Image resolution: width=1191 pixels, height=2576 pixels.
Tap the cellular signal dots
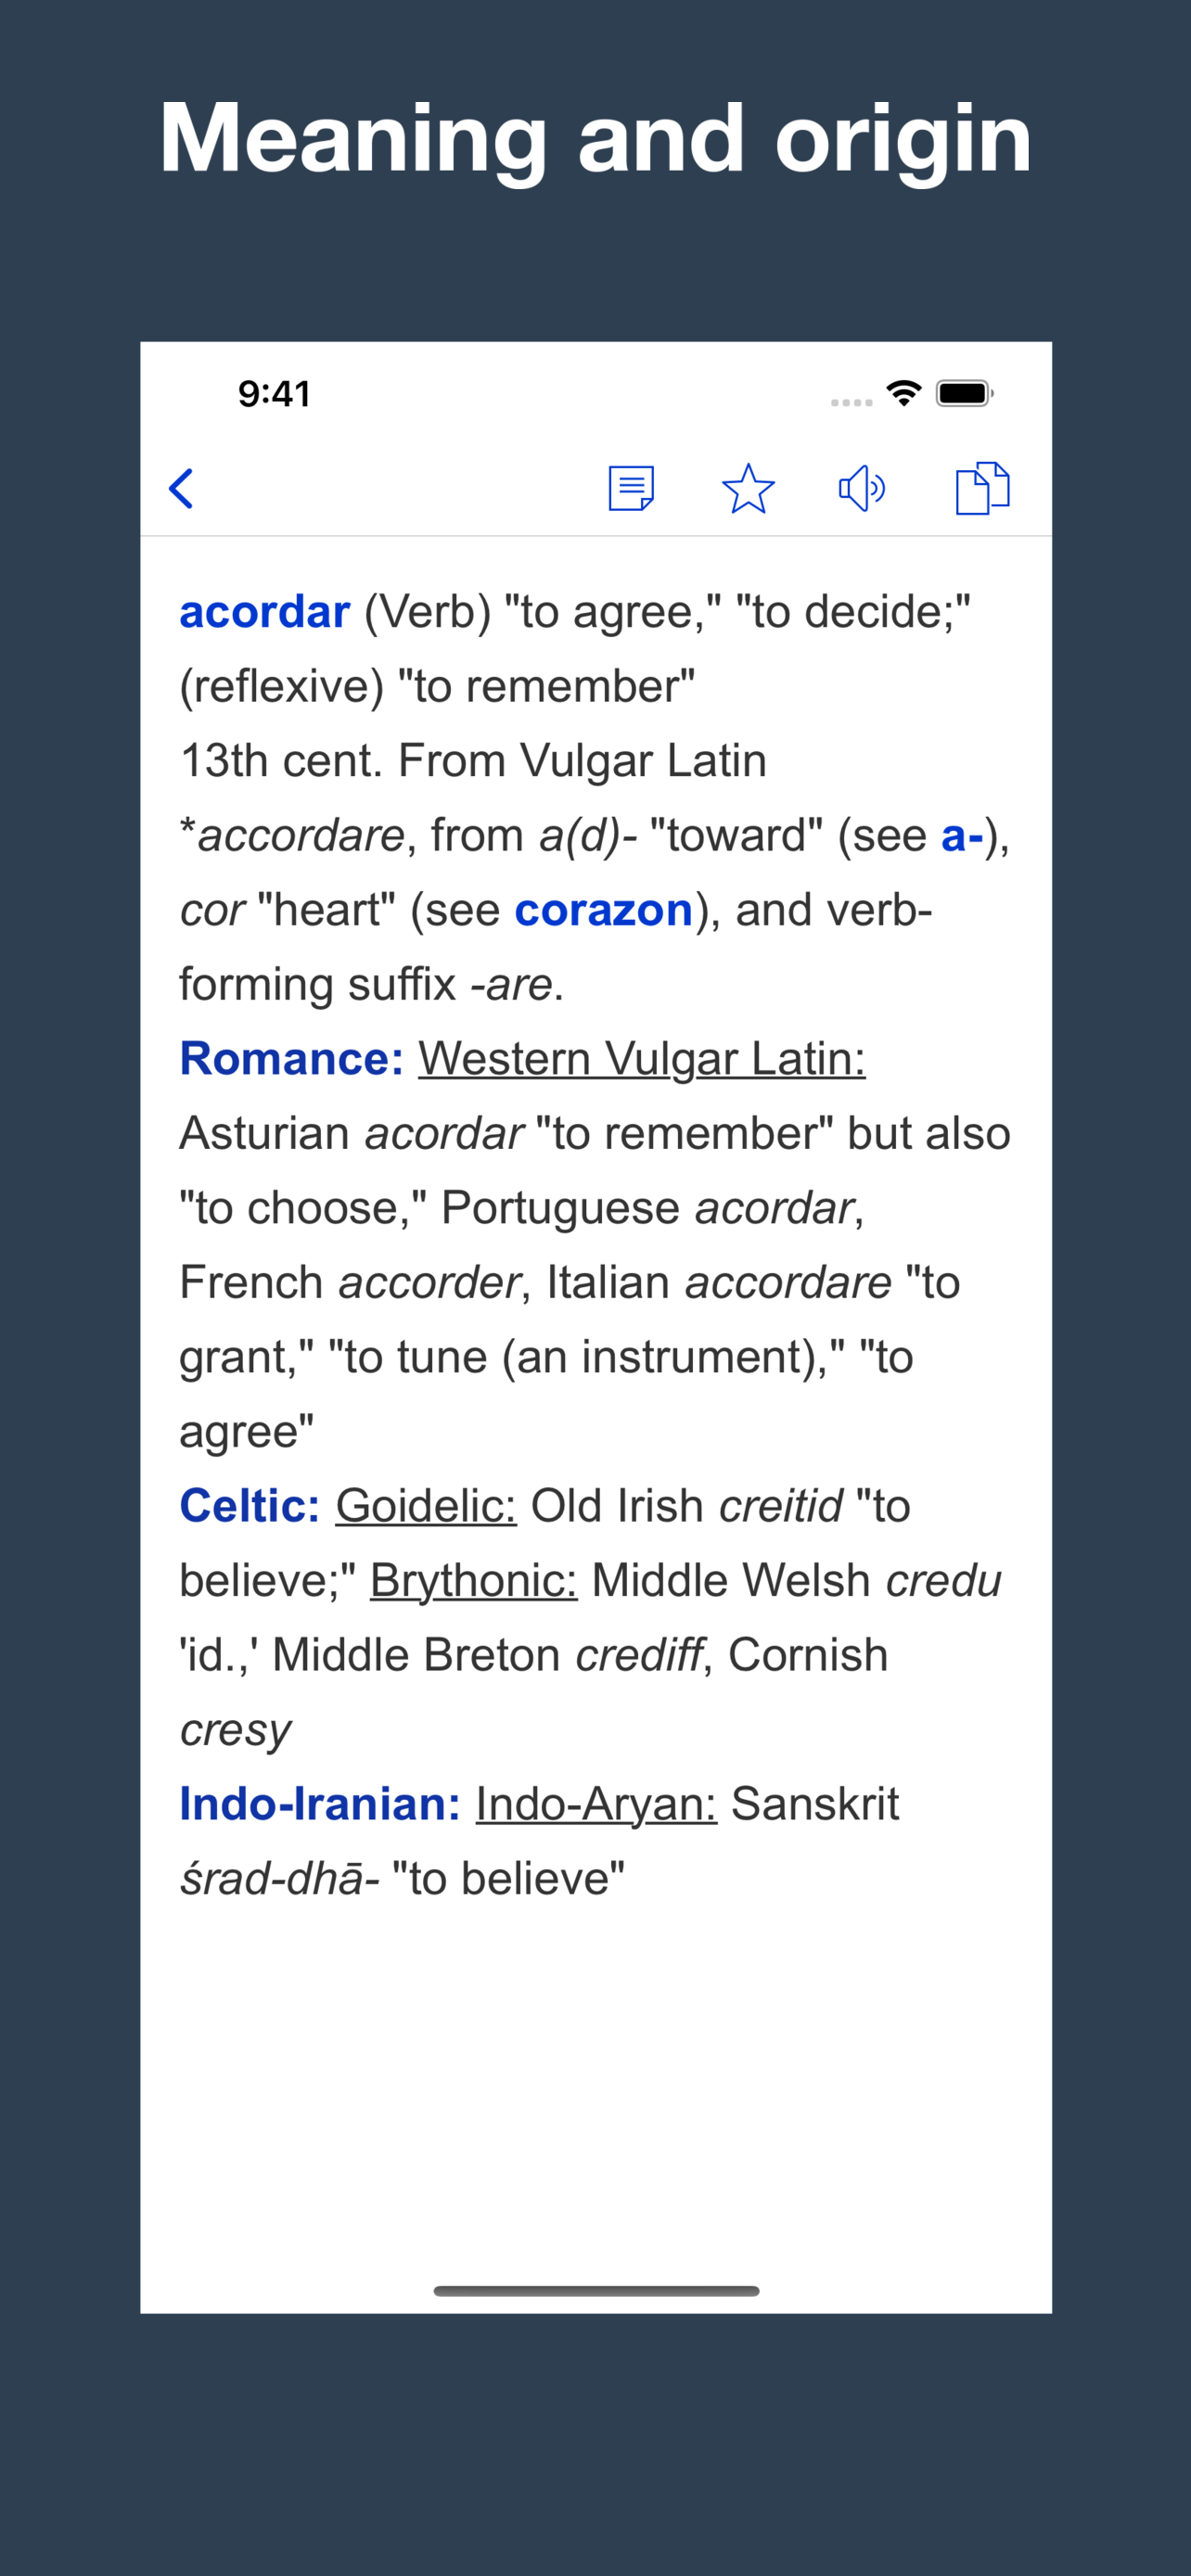pos(851,402)
